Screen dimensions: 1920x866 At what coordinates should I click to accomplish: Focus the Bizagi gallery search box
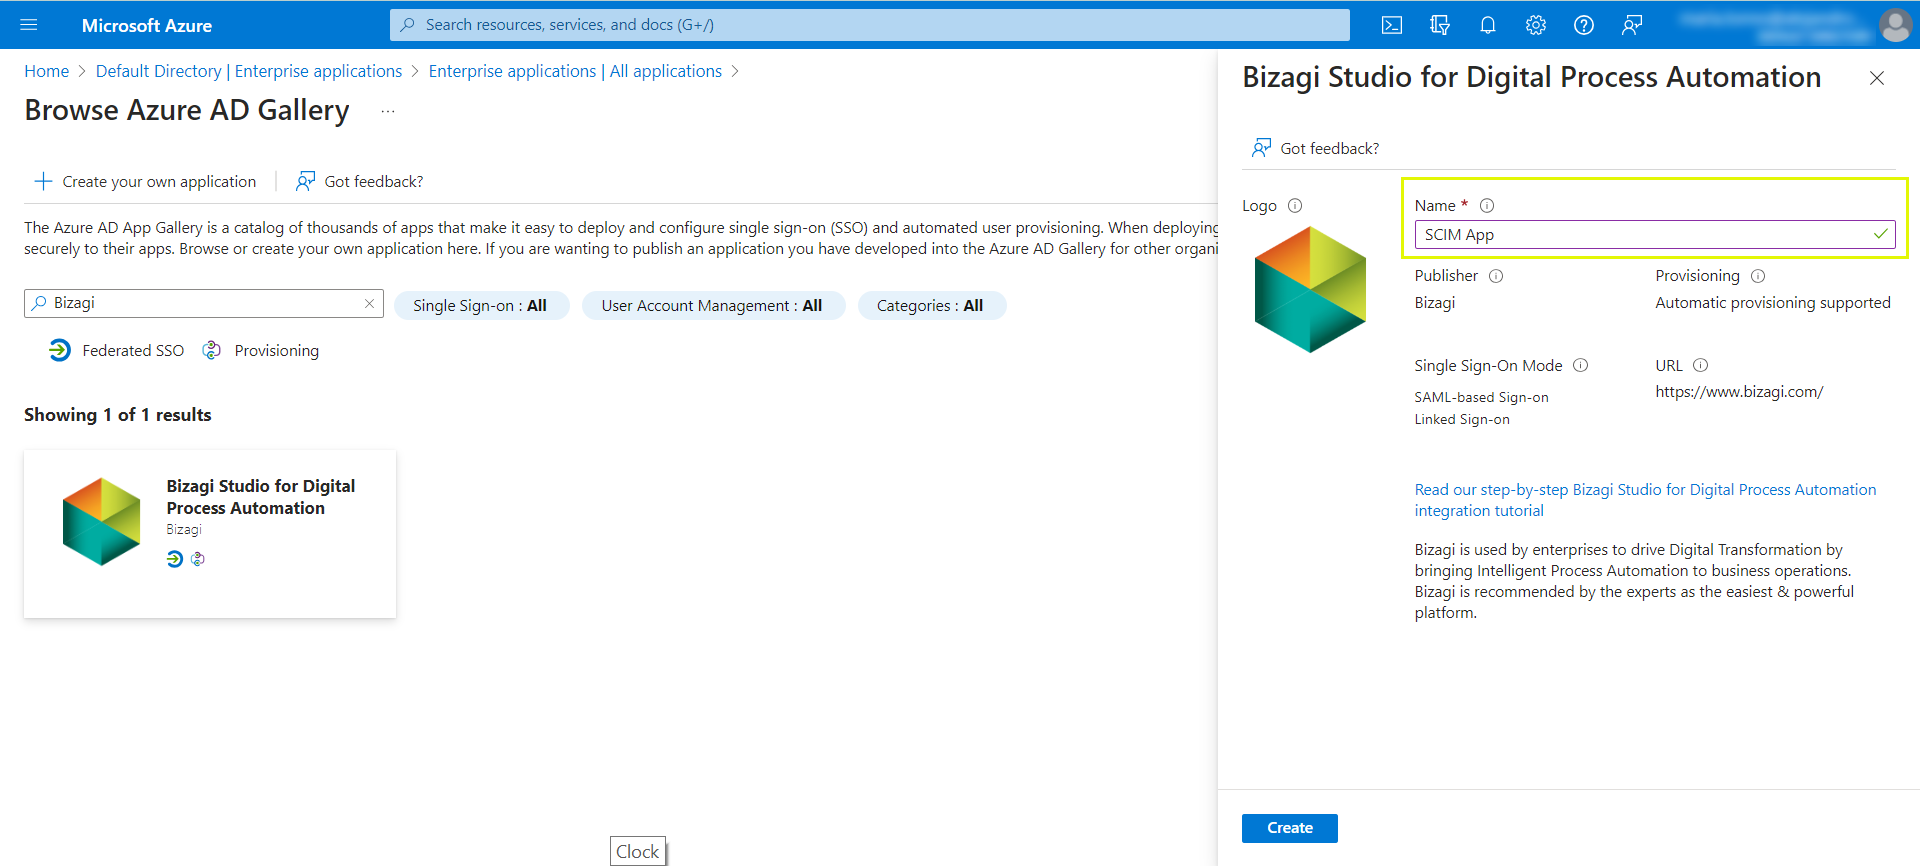click(x=204, y=303)
